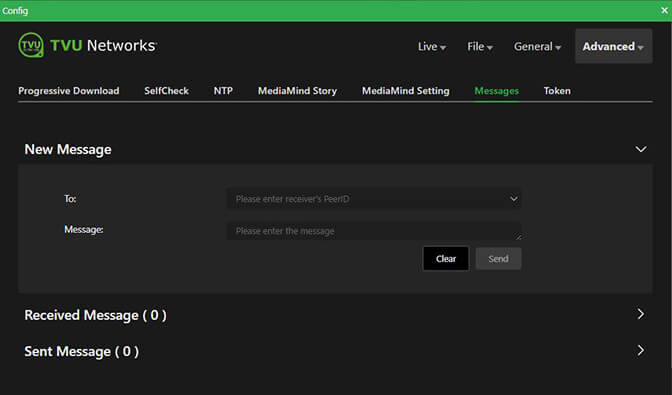Select the MediaMind Setting tab

405,91
